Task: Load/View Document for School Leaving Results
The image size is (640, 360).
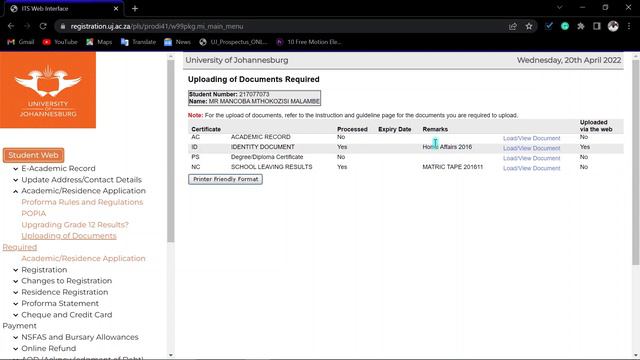Action: point(531,168)
